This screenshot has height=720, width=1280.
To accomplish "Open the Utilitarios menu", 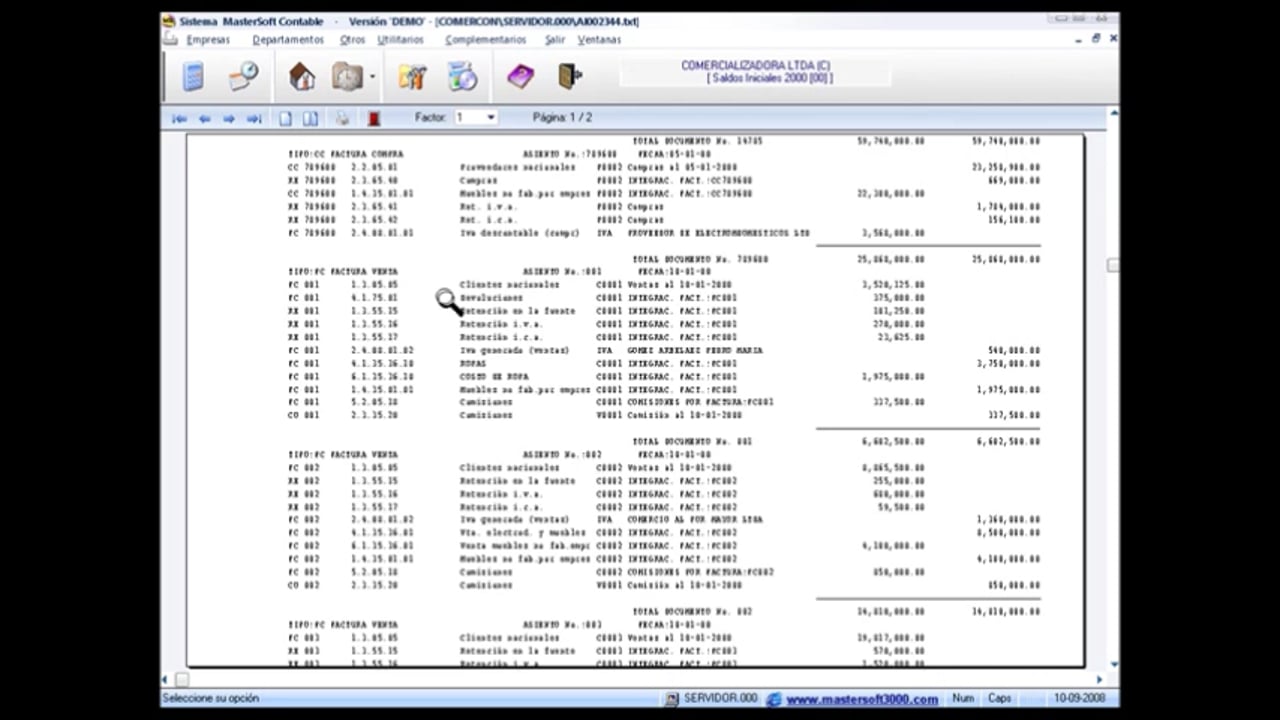I will click(x=400, y=40).
